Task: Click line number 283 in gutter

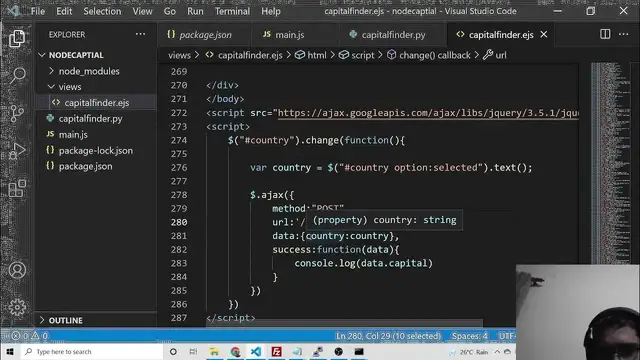Action: 179,263
